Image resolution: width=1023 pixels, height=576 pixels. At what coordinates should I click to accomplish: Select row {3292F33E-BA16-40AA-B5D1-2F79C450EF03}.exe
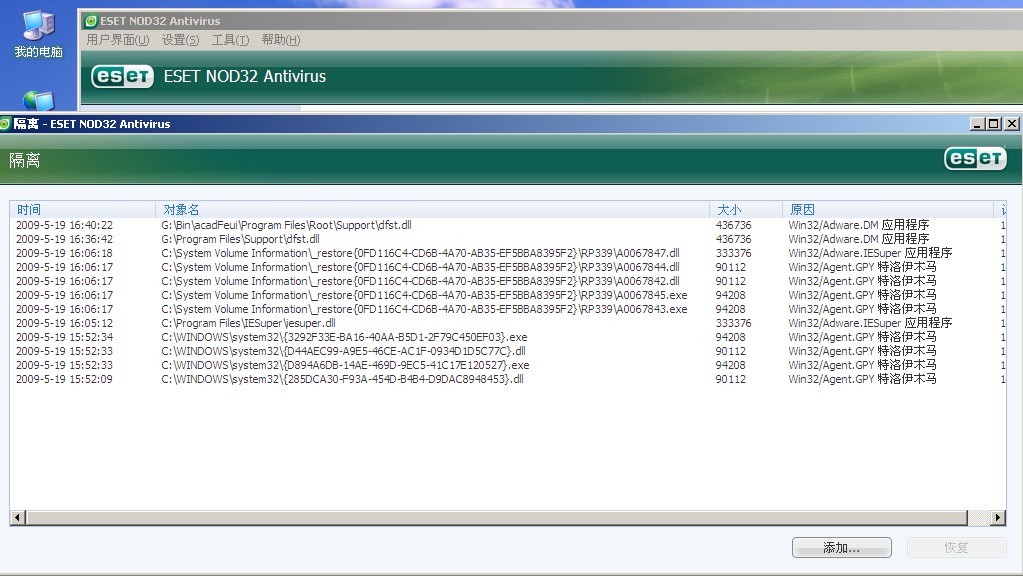coord(508,337)
